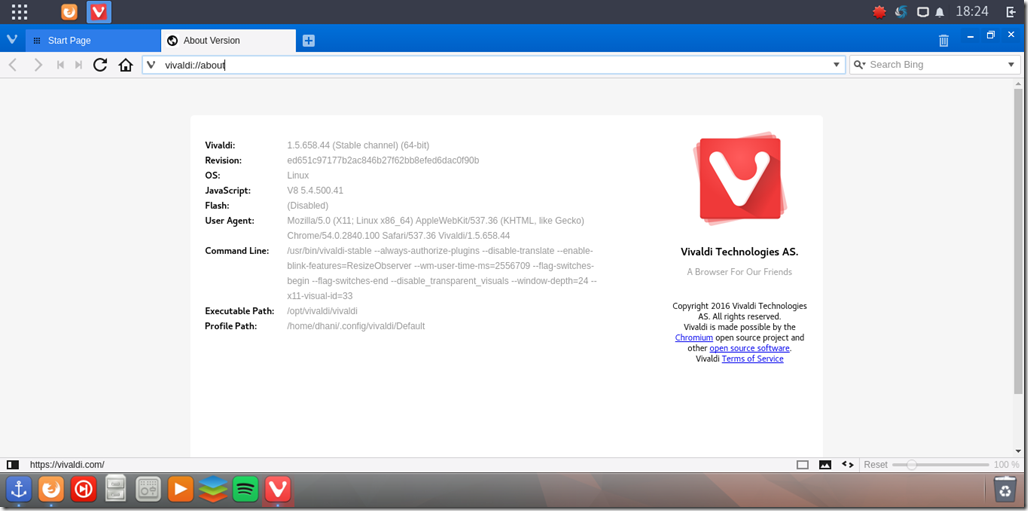Open page actions icon in status bar
The image size is (1028, 511).
point(847,464)
